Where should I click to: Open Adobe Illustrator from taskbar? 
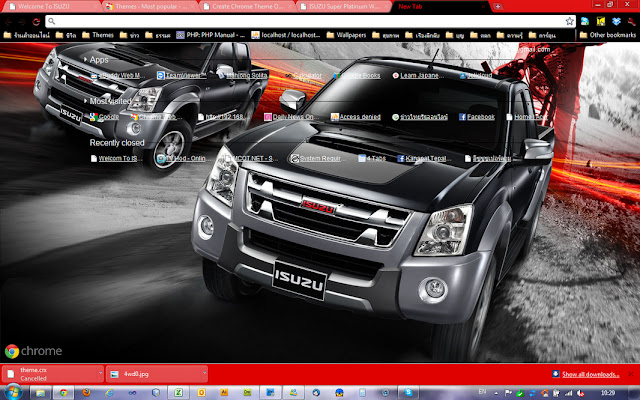[224, 393]
